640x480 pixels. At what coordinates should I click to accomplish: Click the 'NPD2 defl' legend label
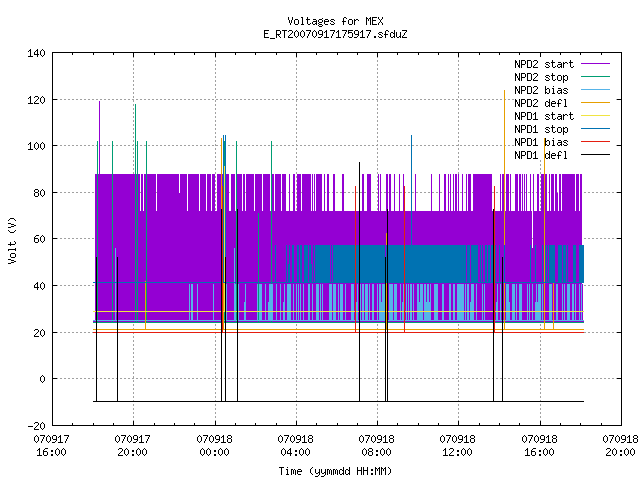(541, 103)
